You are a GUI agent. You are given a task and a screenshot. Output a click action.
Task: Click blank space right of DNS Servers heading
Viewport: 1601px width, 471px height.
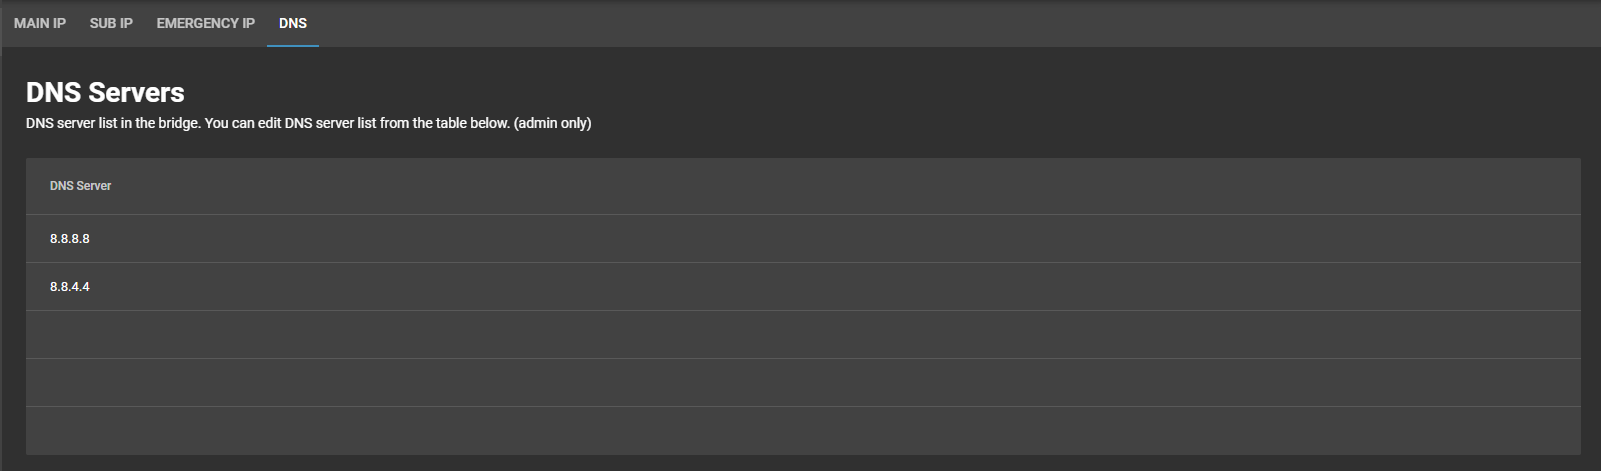880,92
